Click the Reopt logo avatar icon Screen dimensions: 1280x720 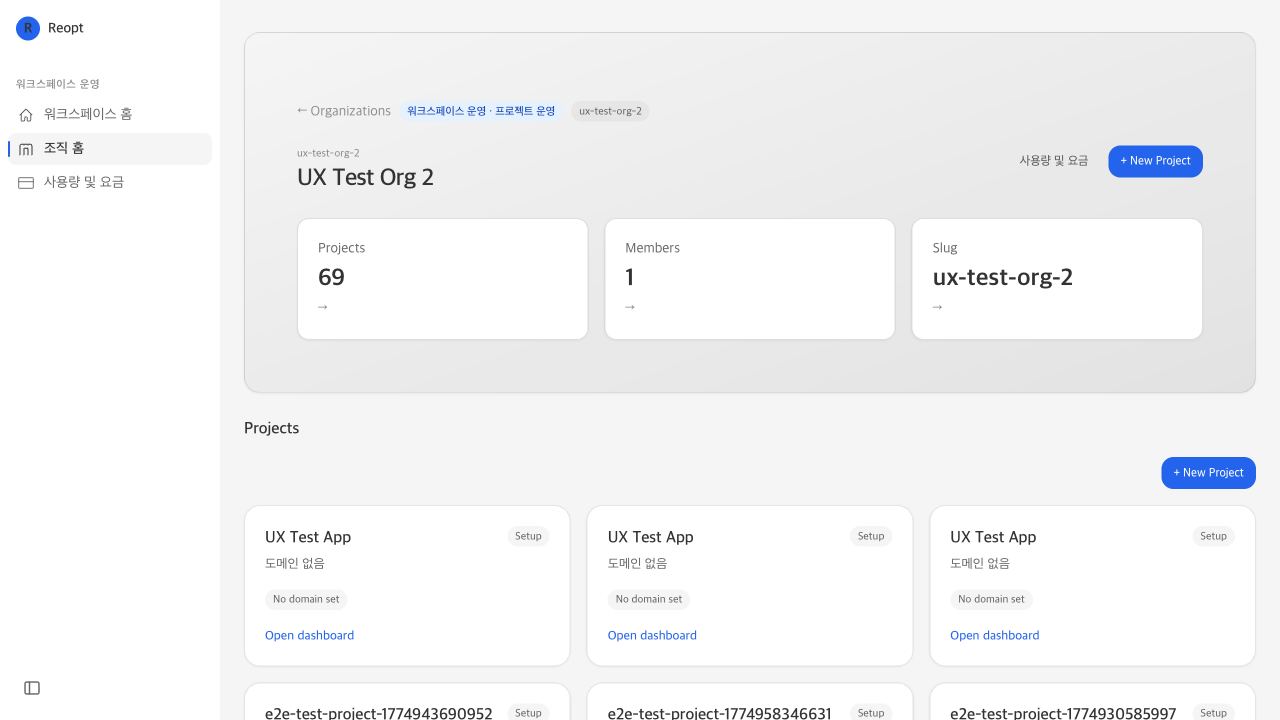point(28,28)
